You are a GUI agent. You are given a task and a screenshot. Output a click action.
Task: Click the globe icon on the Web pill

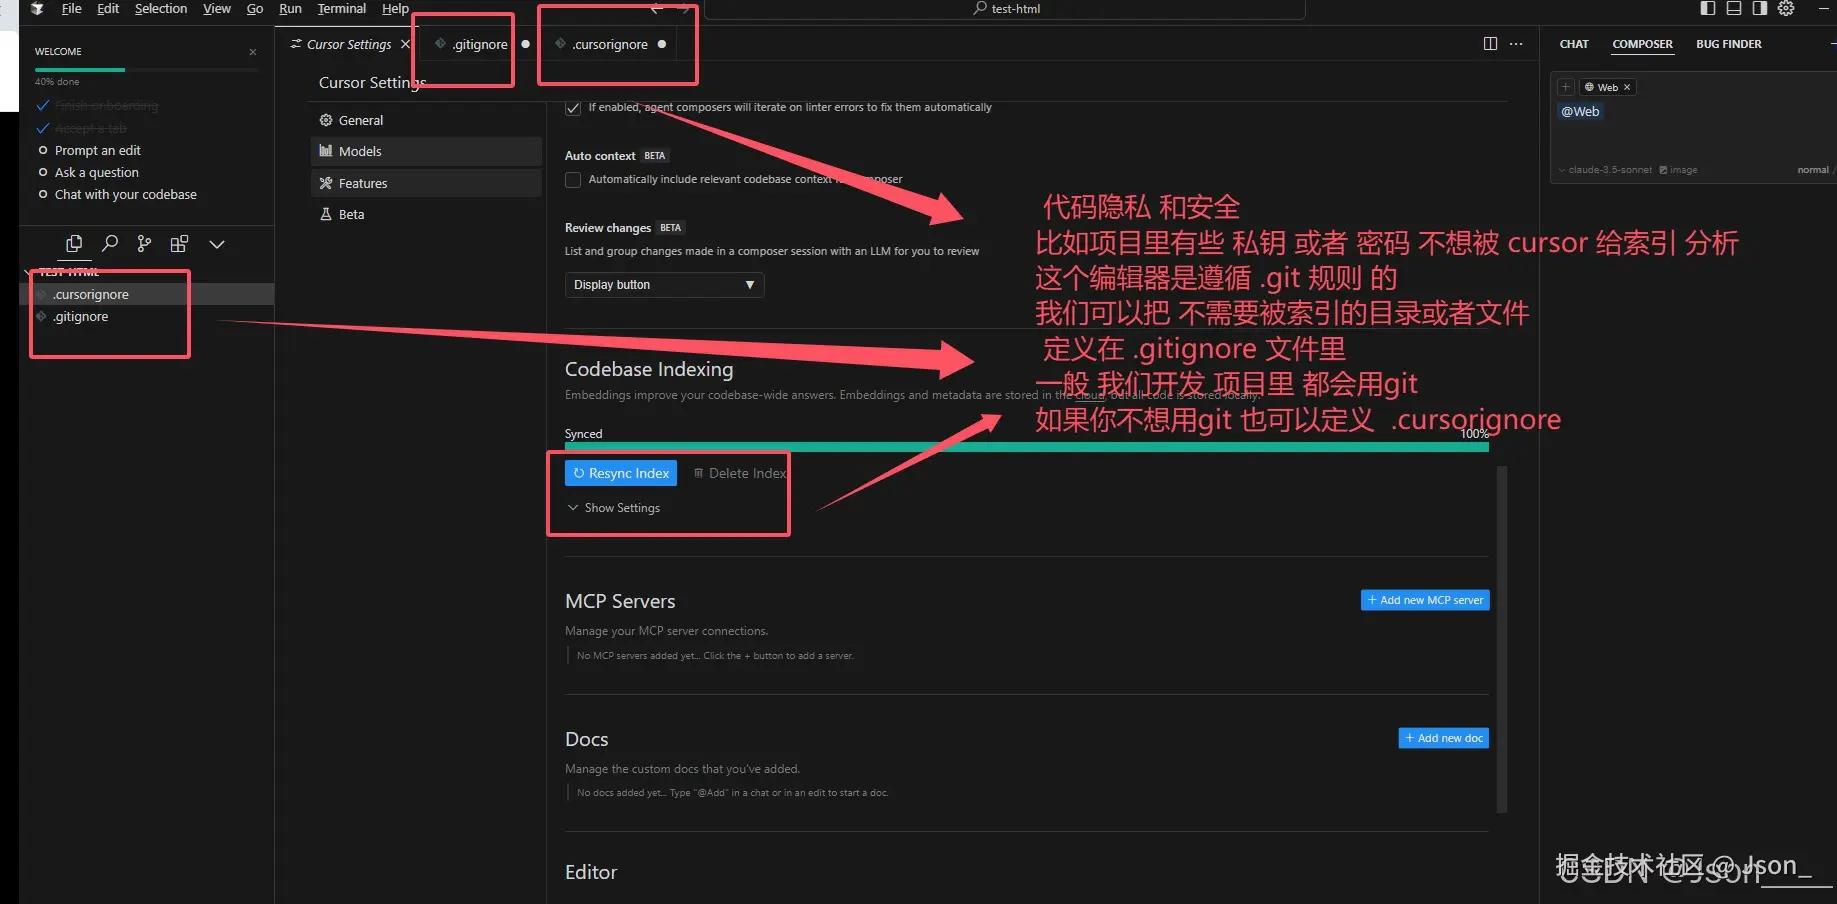pos(1589,87)
